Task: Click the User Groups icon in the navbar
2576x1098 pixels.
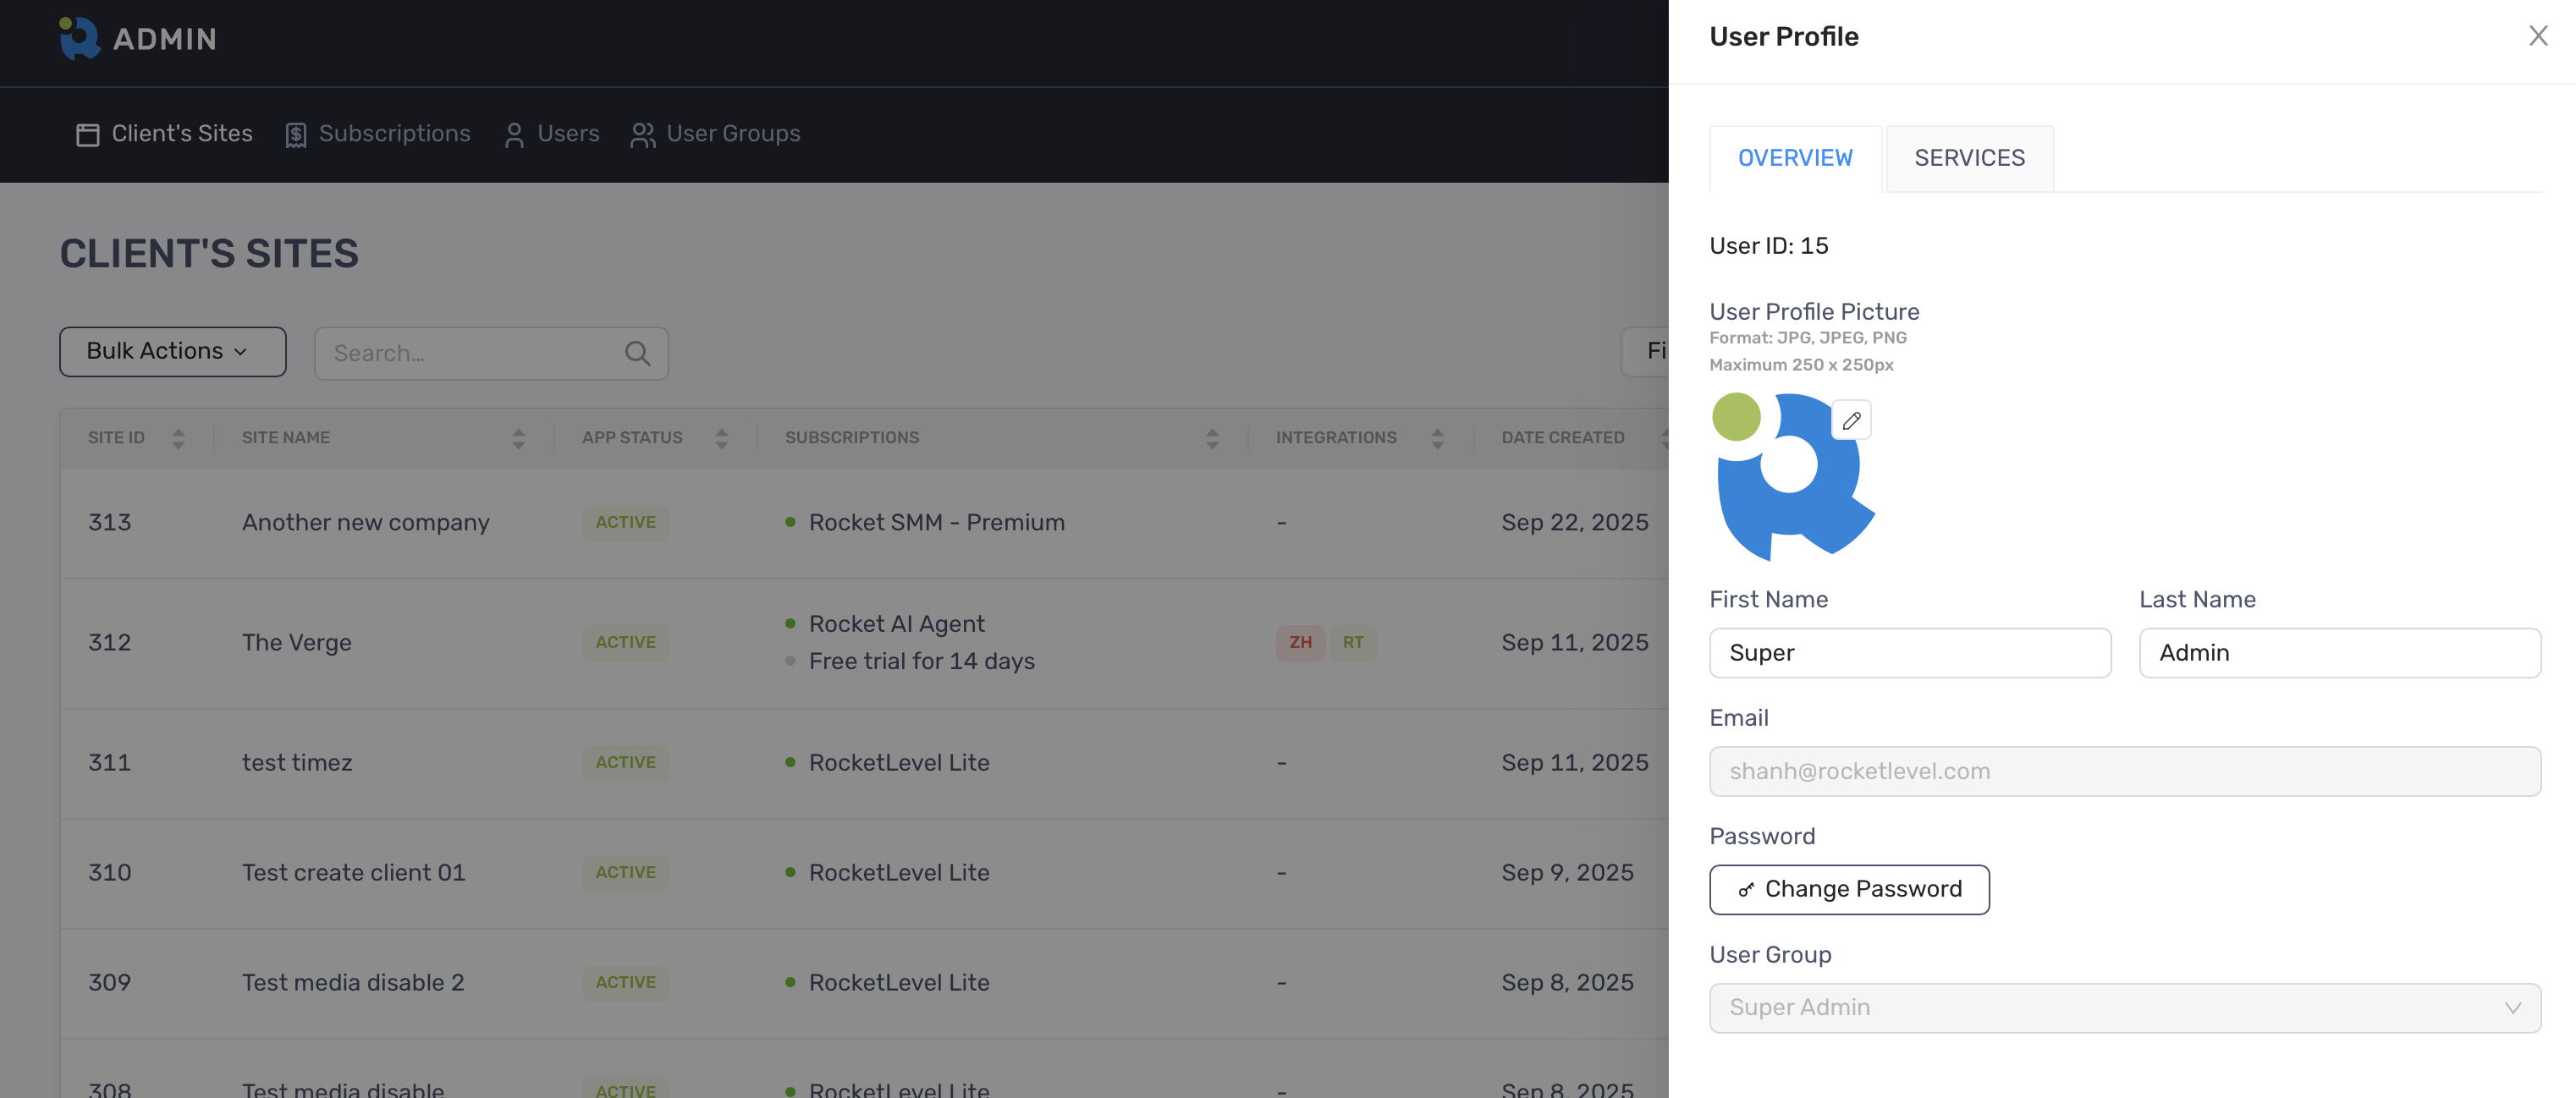Action: tap(642, 134)
